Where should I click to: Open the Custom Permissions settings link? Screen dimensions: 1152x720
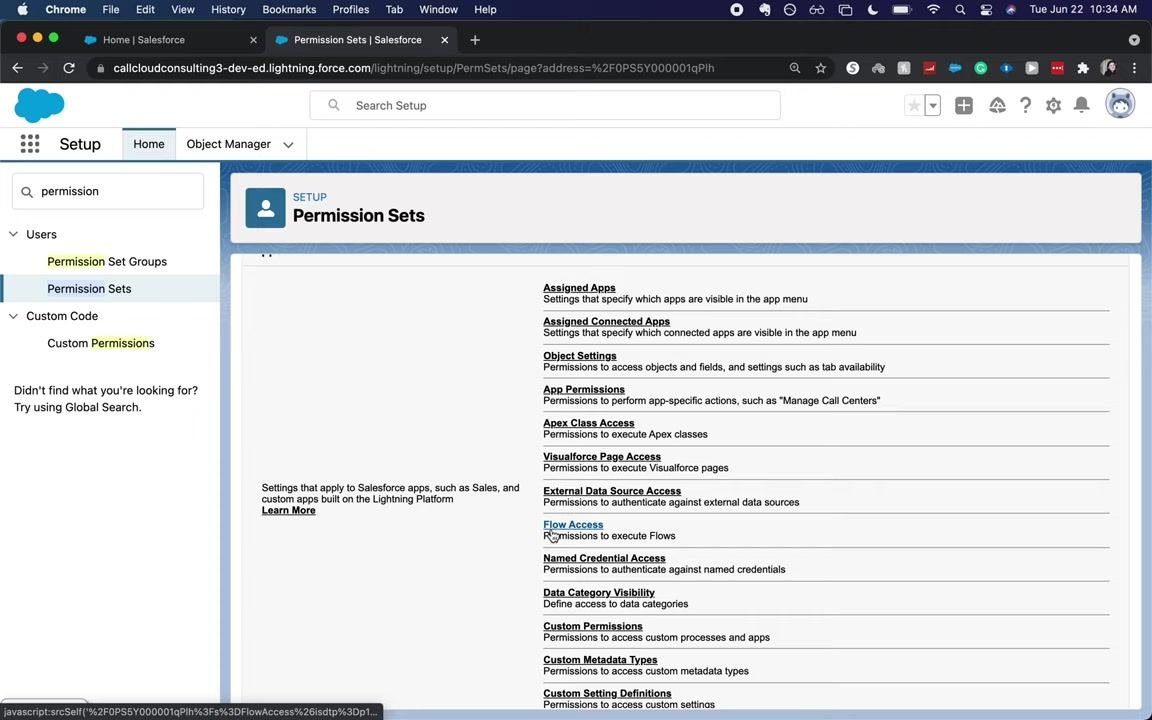click(593, 626)
